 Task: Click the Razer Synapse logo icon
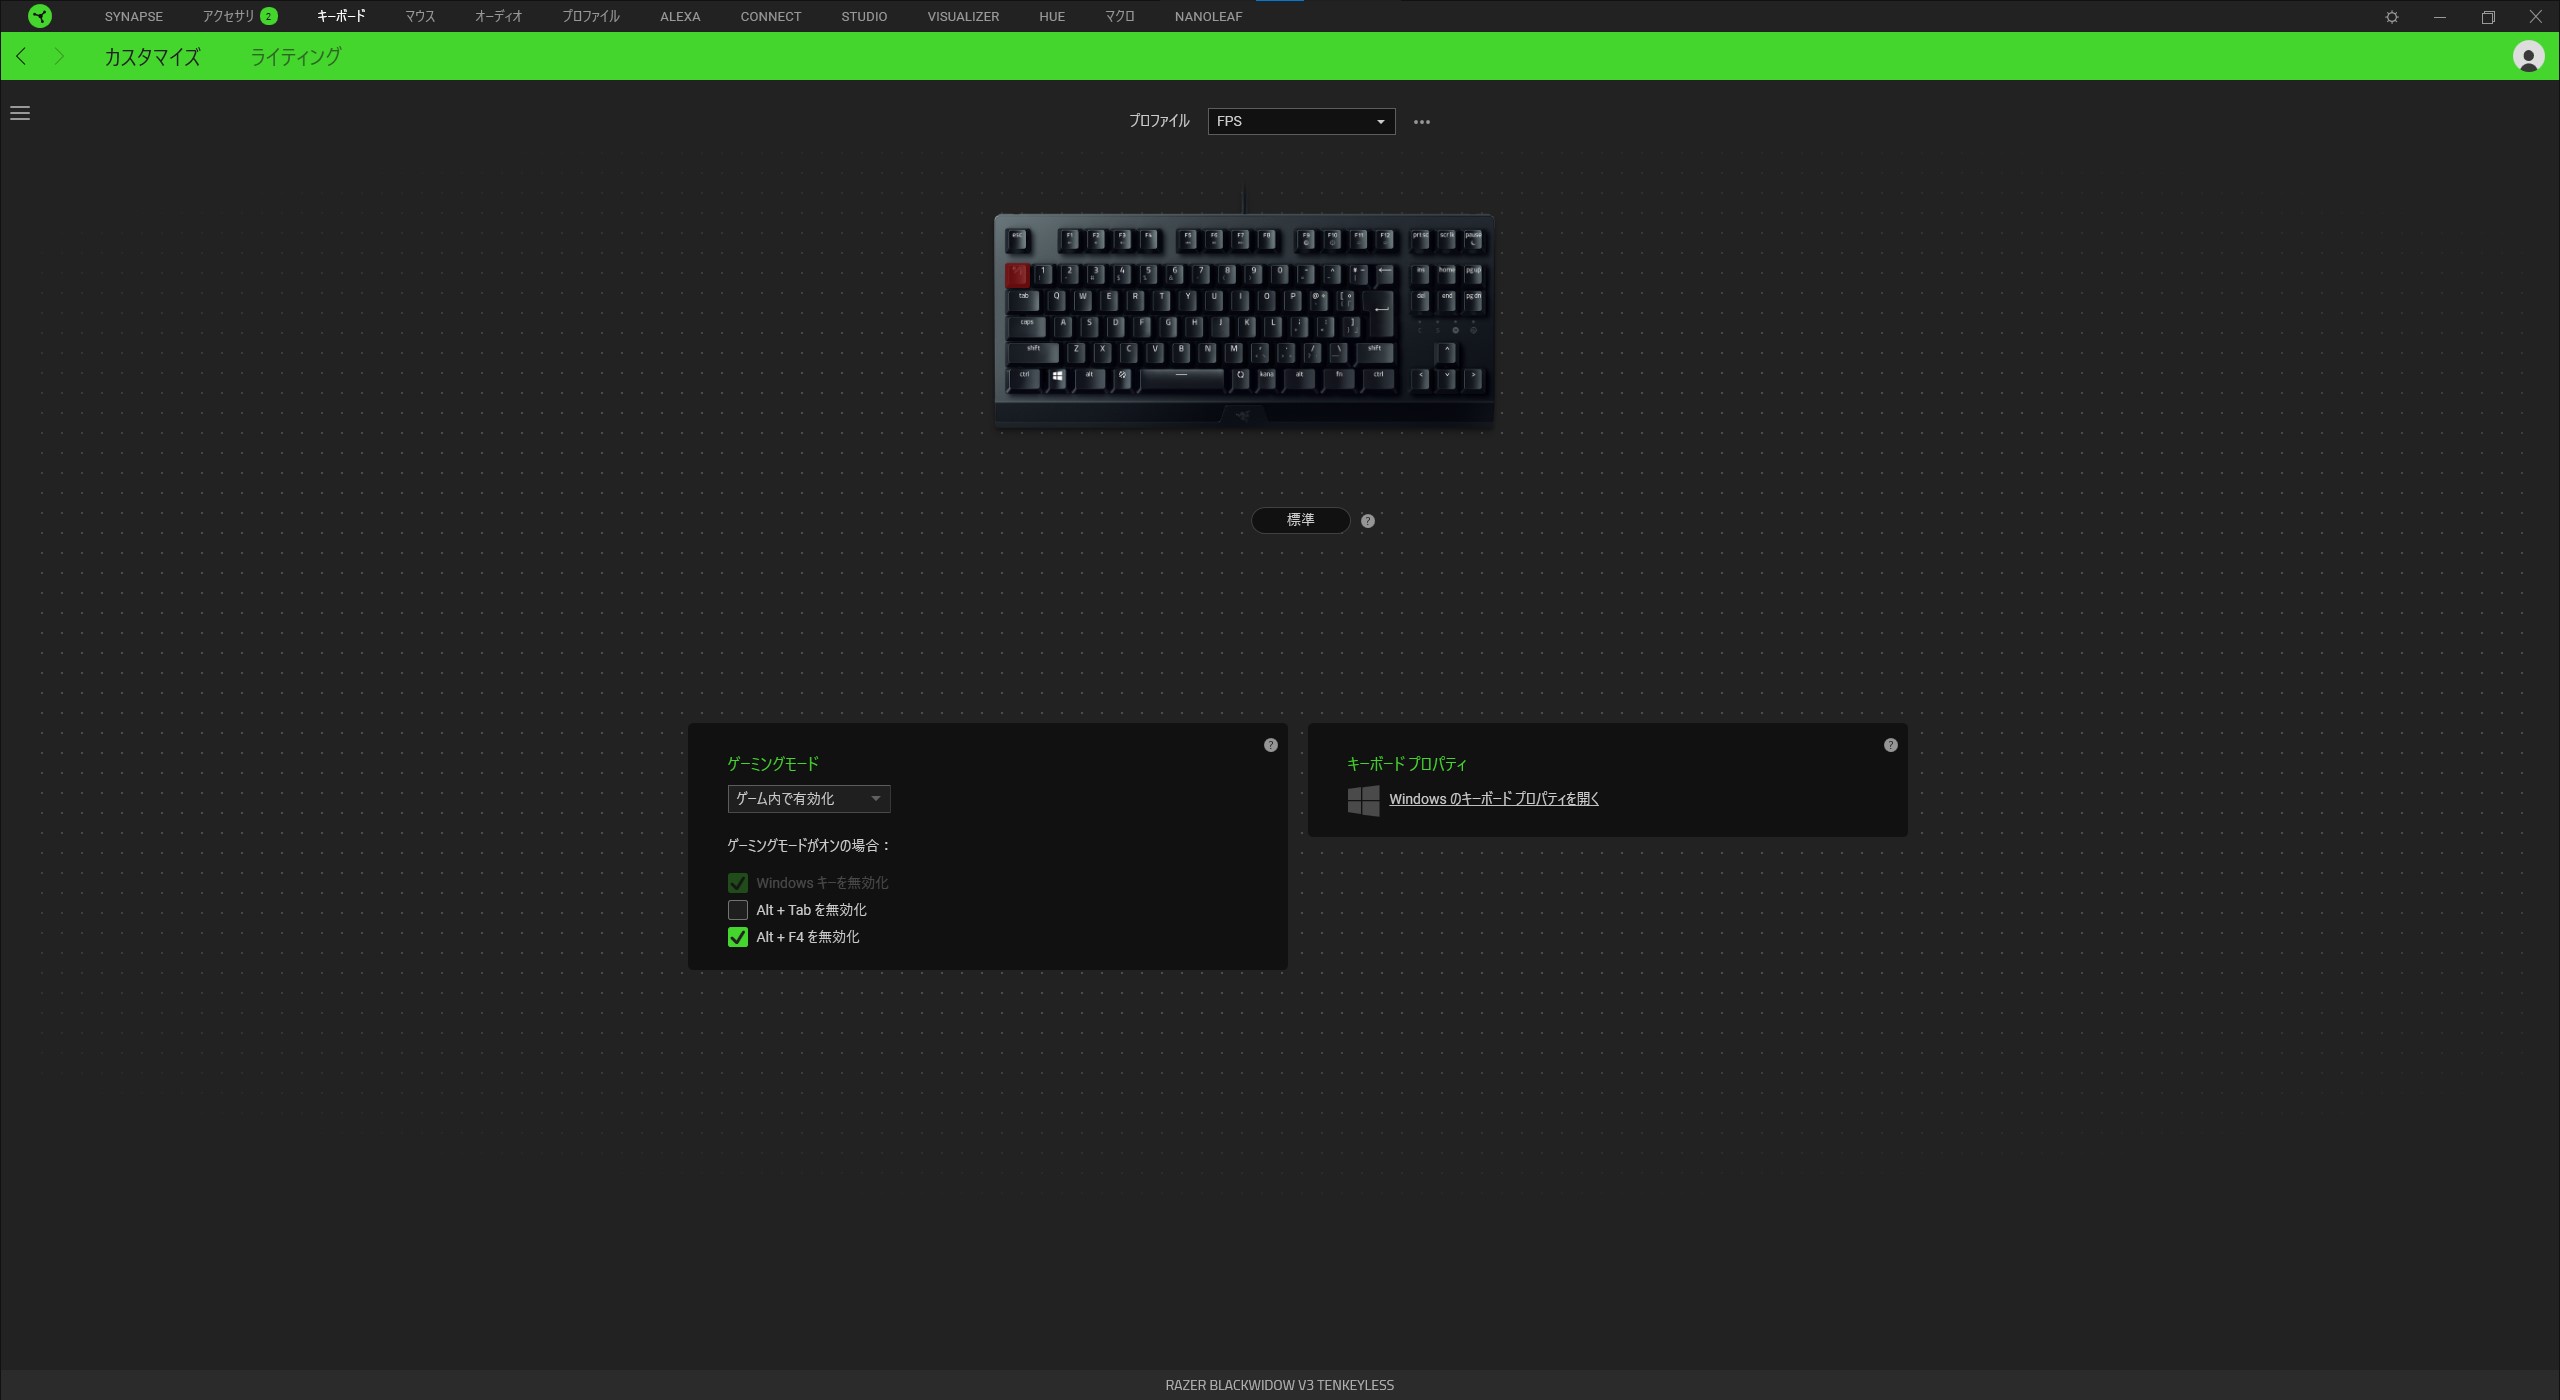coord(40,16)
